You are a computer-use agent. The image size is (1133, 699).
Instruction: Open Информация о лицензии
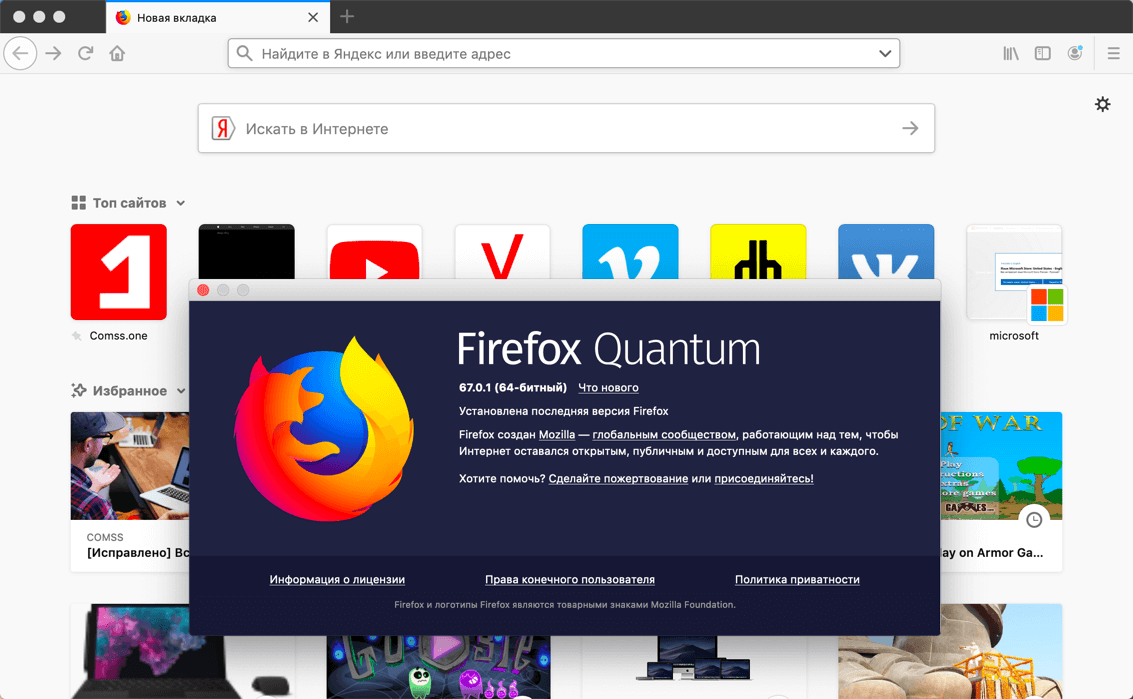click(x=337, y=579)
